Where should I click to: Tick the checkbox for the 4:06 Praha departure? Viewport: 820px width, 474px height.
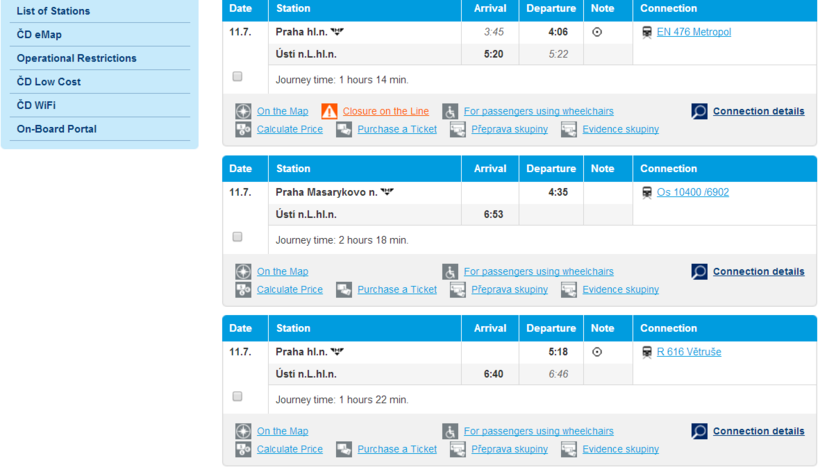[x=237, y=76]
